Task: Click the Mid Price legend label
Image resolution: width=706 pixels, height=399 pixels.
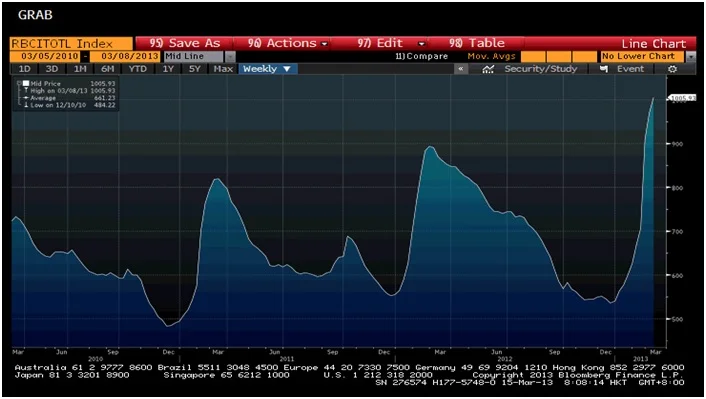Action: click(x=45, y=83)
